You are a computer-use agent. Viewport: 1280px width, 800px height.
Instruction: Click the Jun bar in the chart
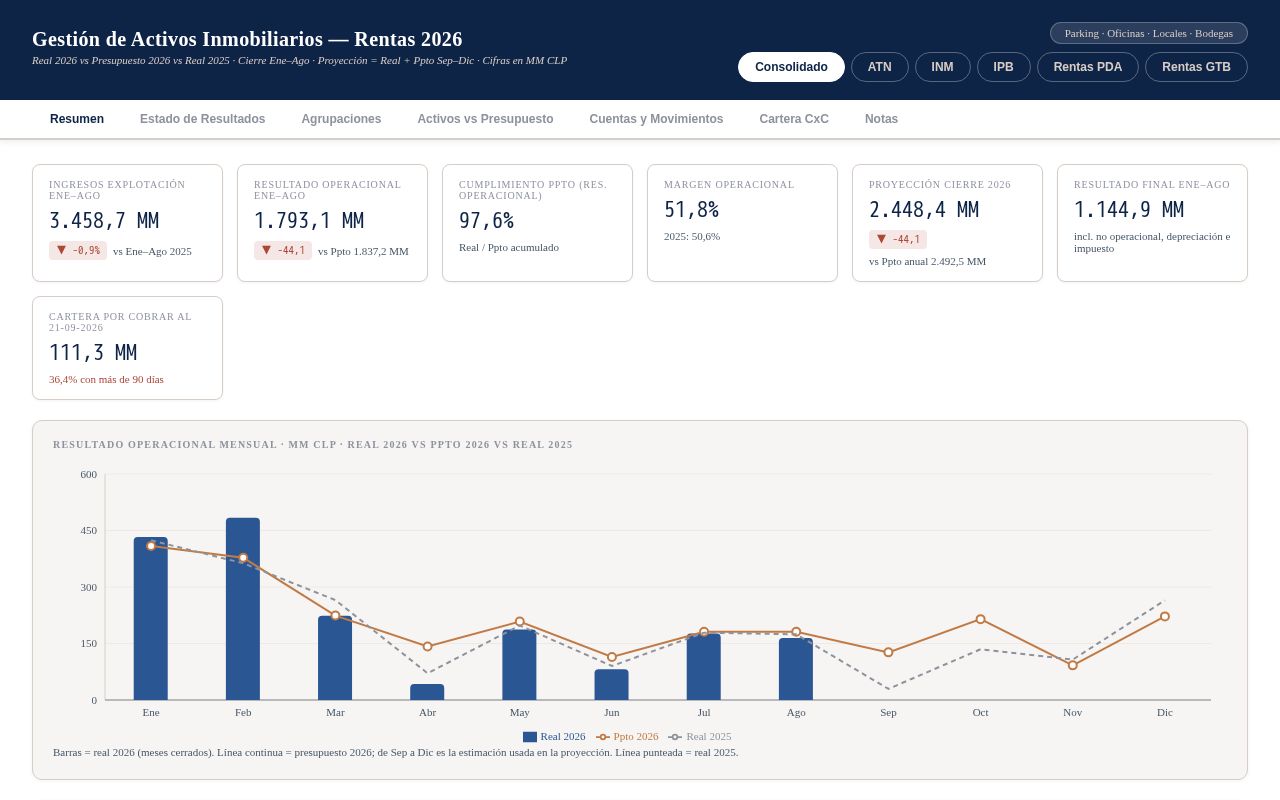pyautogui.click(x=612, y=685)
